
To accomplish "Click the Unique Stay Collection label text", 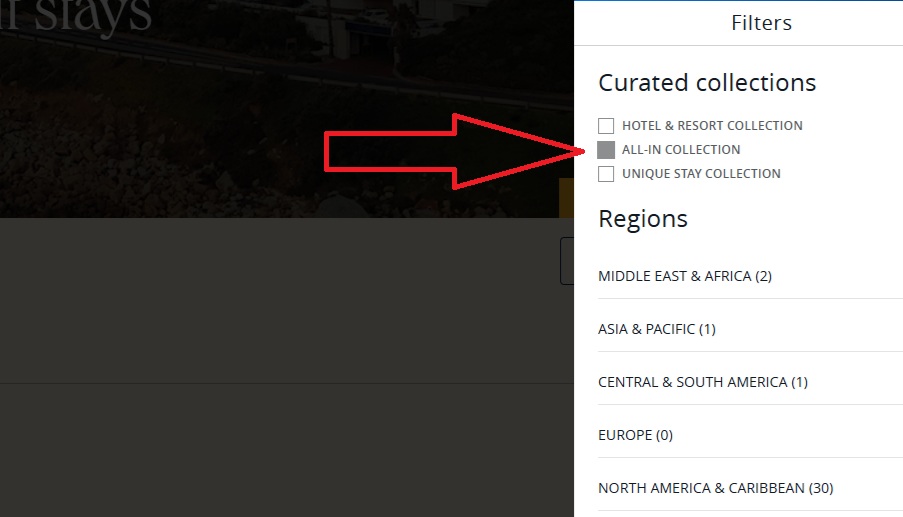I will click(701, 174).
